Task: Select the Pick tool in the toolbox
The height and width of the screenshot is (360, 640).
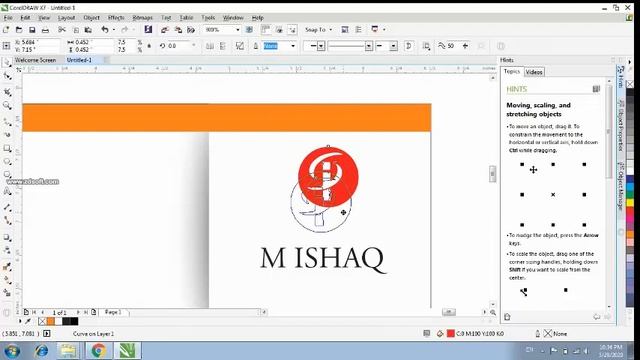Action: [x=7, y=62]
